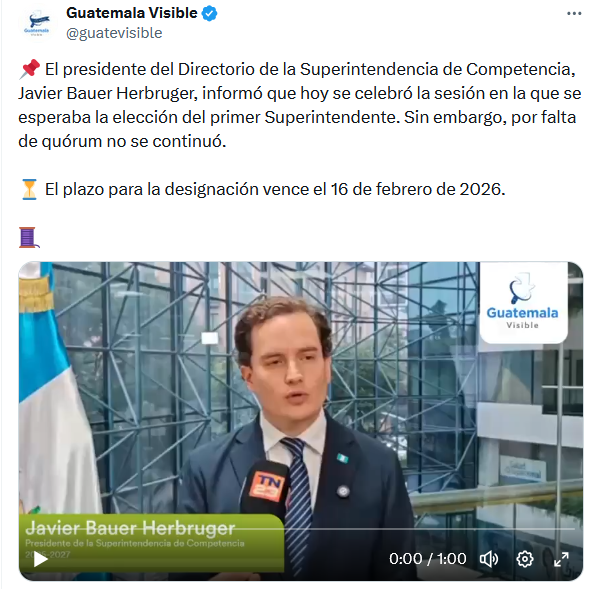Open the three-dot more options menu

pos(574,14)
